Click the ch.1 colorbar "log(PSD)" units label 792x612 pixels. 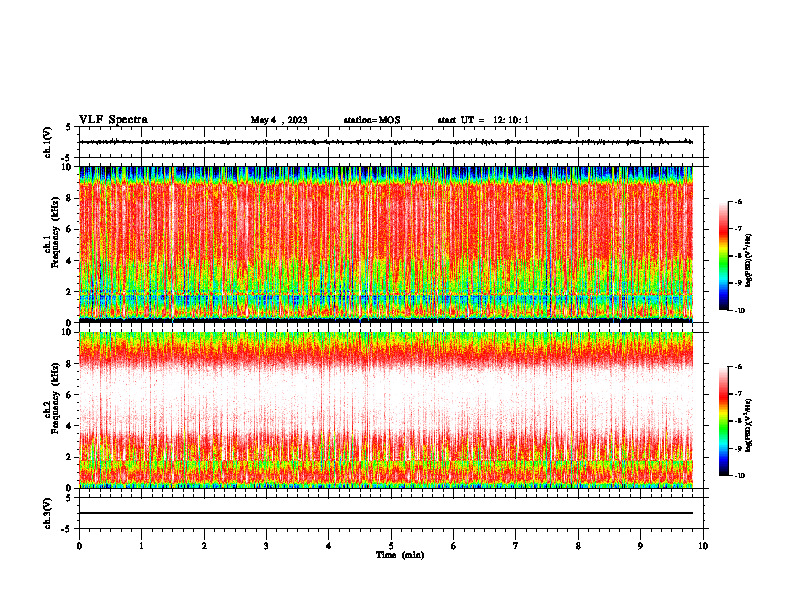click(750, 261)
